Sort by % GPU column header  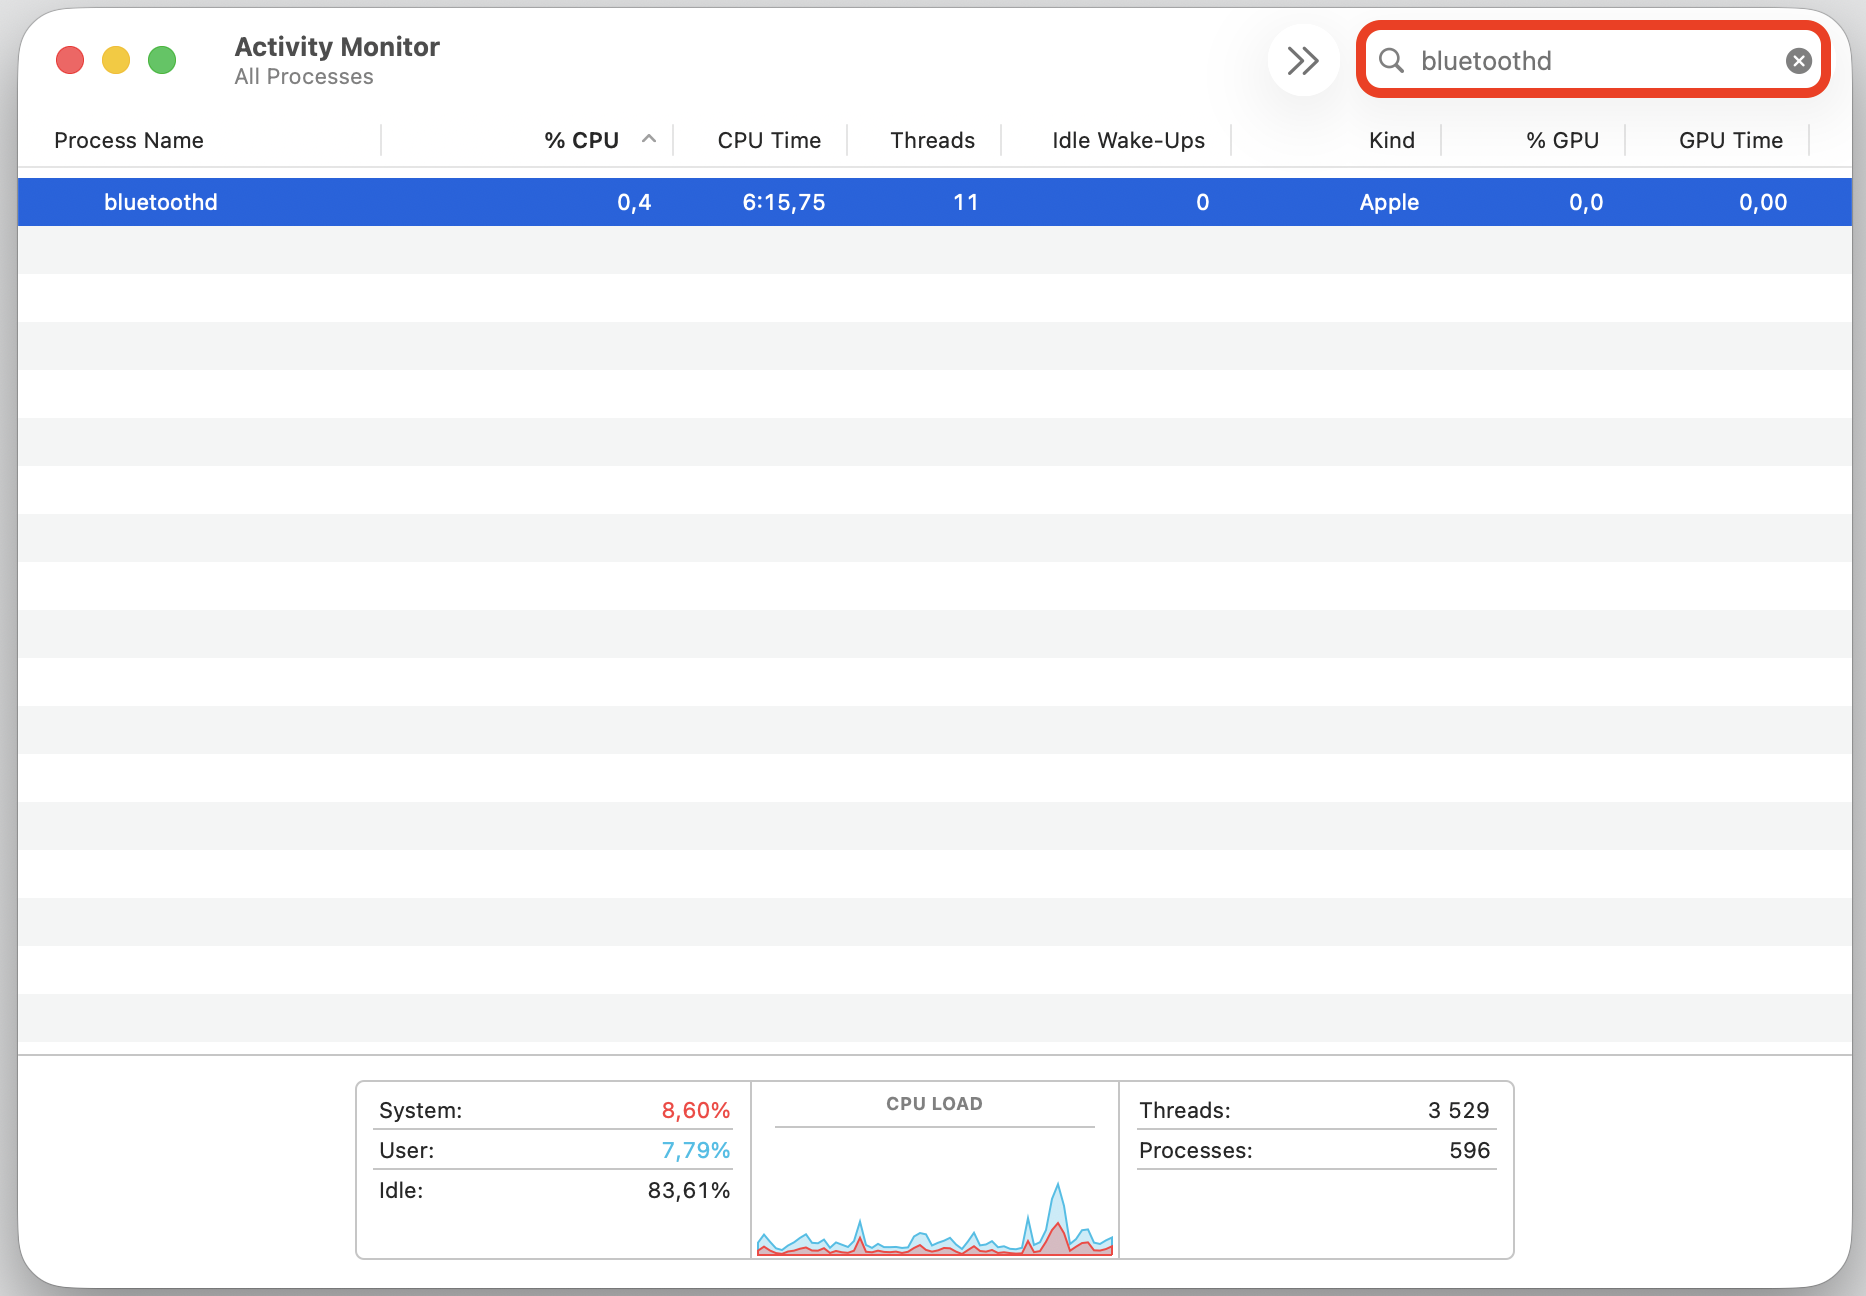click(x=1562, y=140)
